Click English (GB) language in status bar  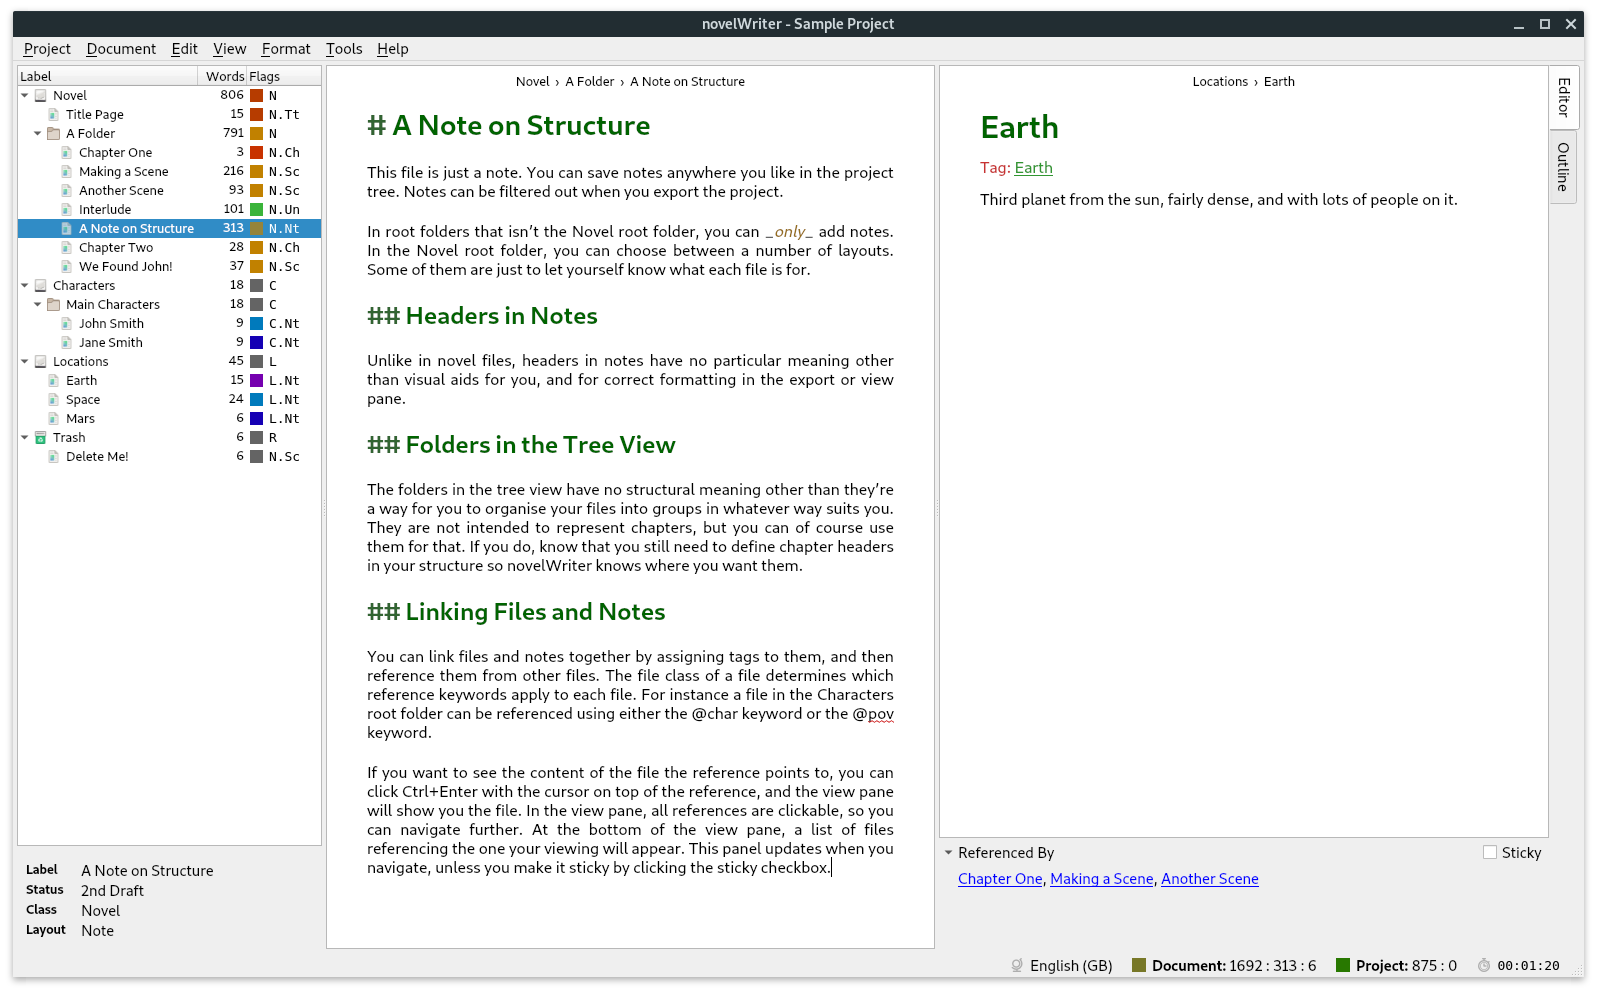pyautogui.click(x=1071, y=966)
